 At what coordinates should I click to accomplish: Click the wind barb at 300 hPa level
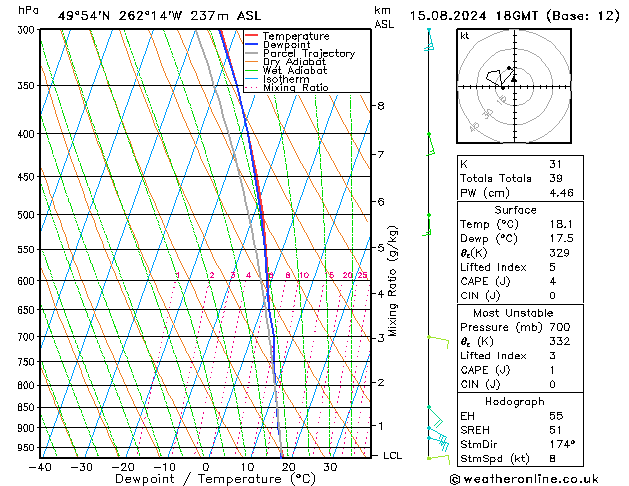(430, 40)
